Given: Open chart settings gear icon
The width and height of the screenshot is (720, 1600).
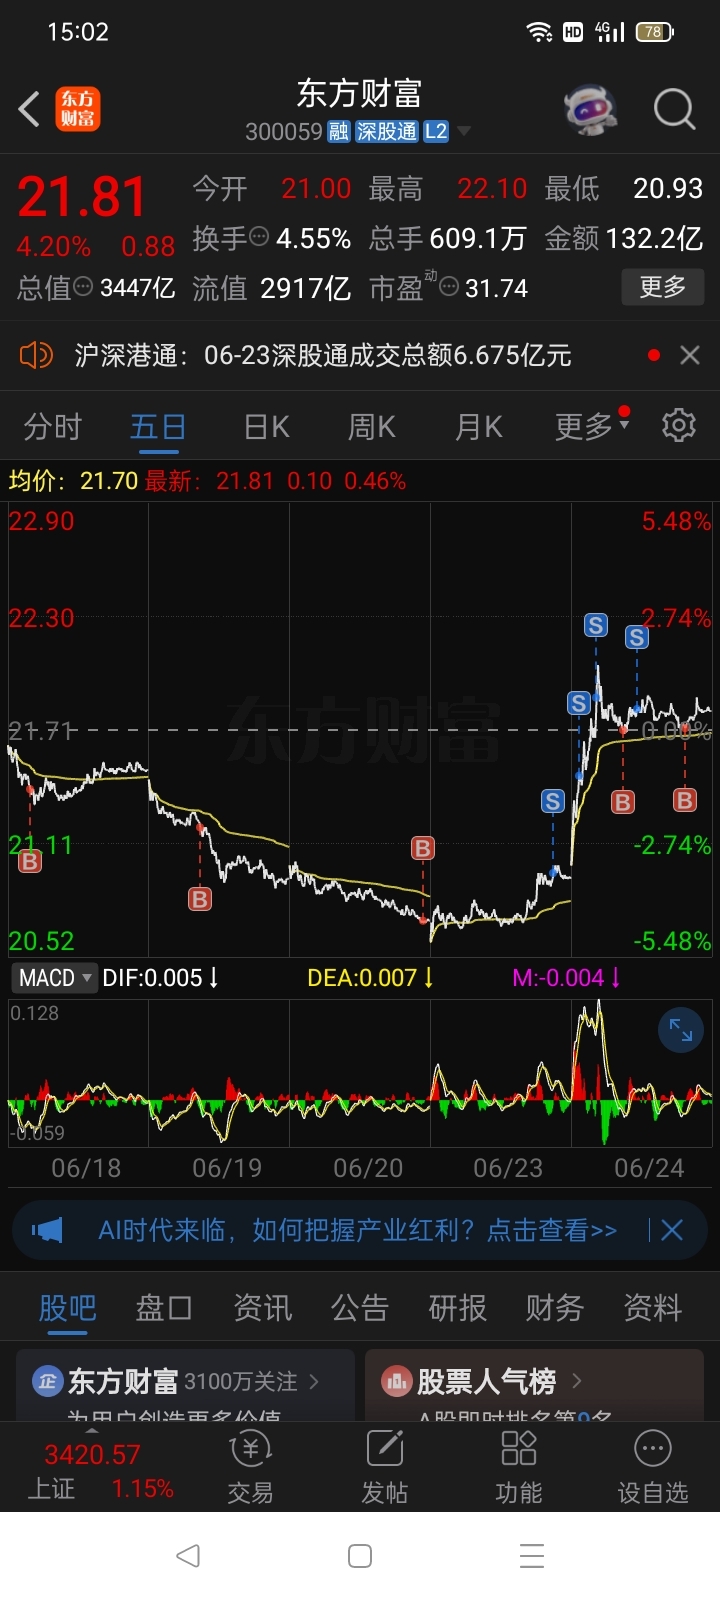Looking at the screenshot, I should click(x=679, y=425).
